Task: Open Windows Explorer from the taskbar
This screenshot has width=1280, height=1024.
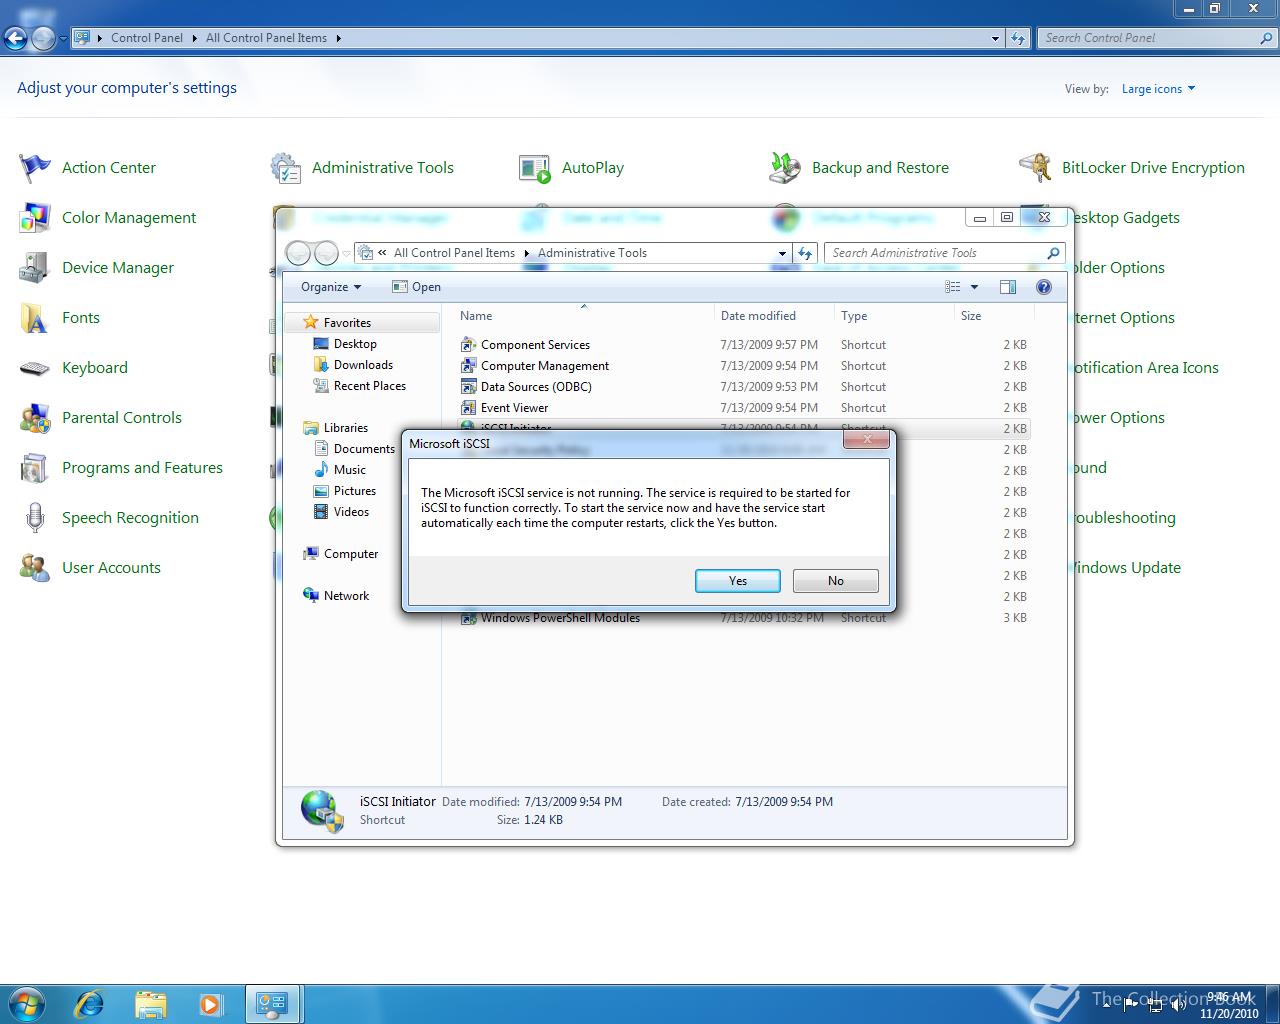Action: [150, 1004]
